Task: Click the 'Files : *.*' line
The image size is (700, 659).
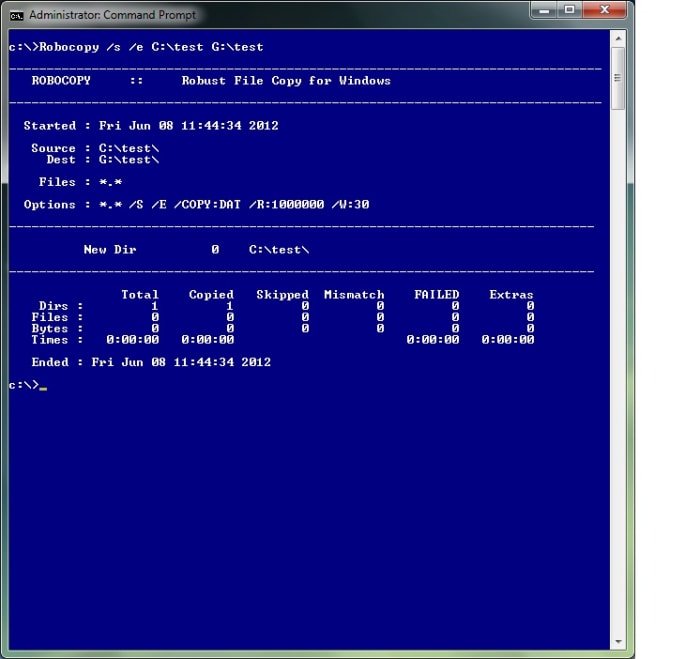Action: 80,182
